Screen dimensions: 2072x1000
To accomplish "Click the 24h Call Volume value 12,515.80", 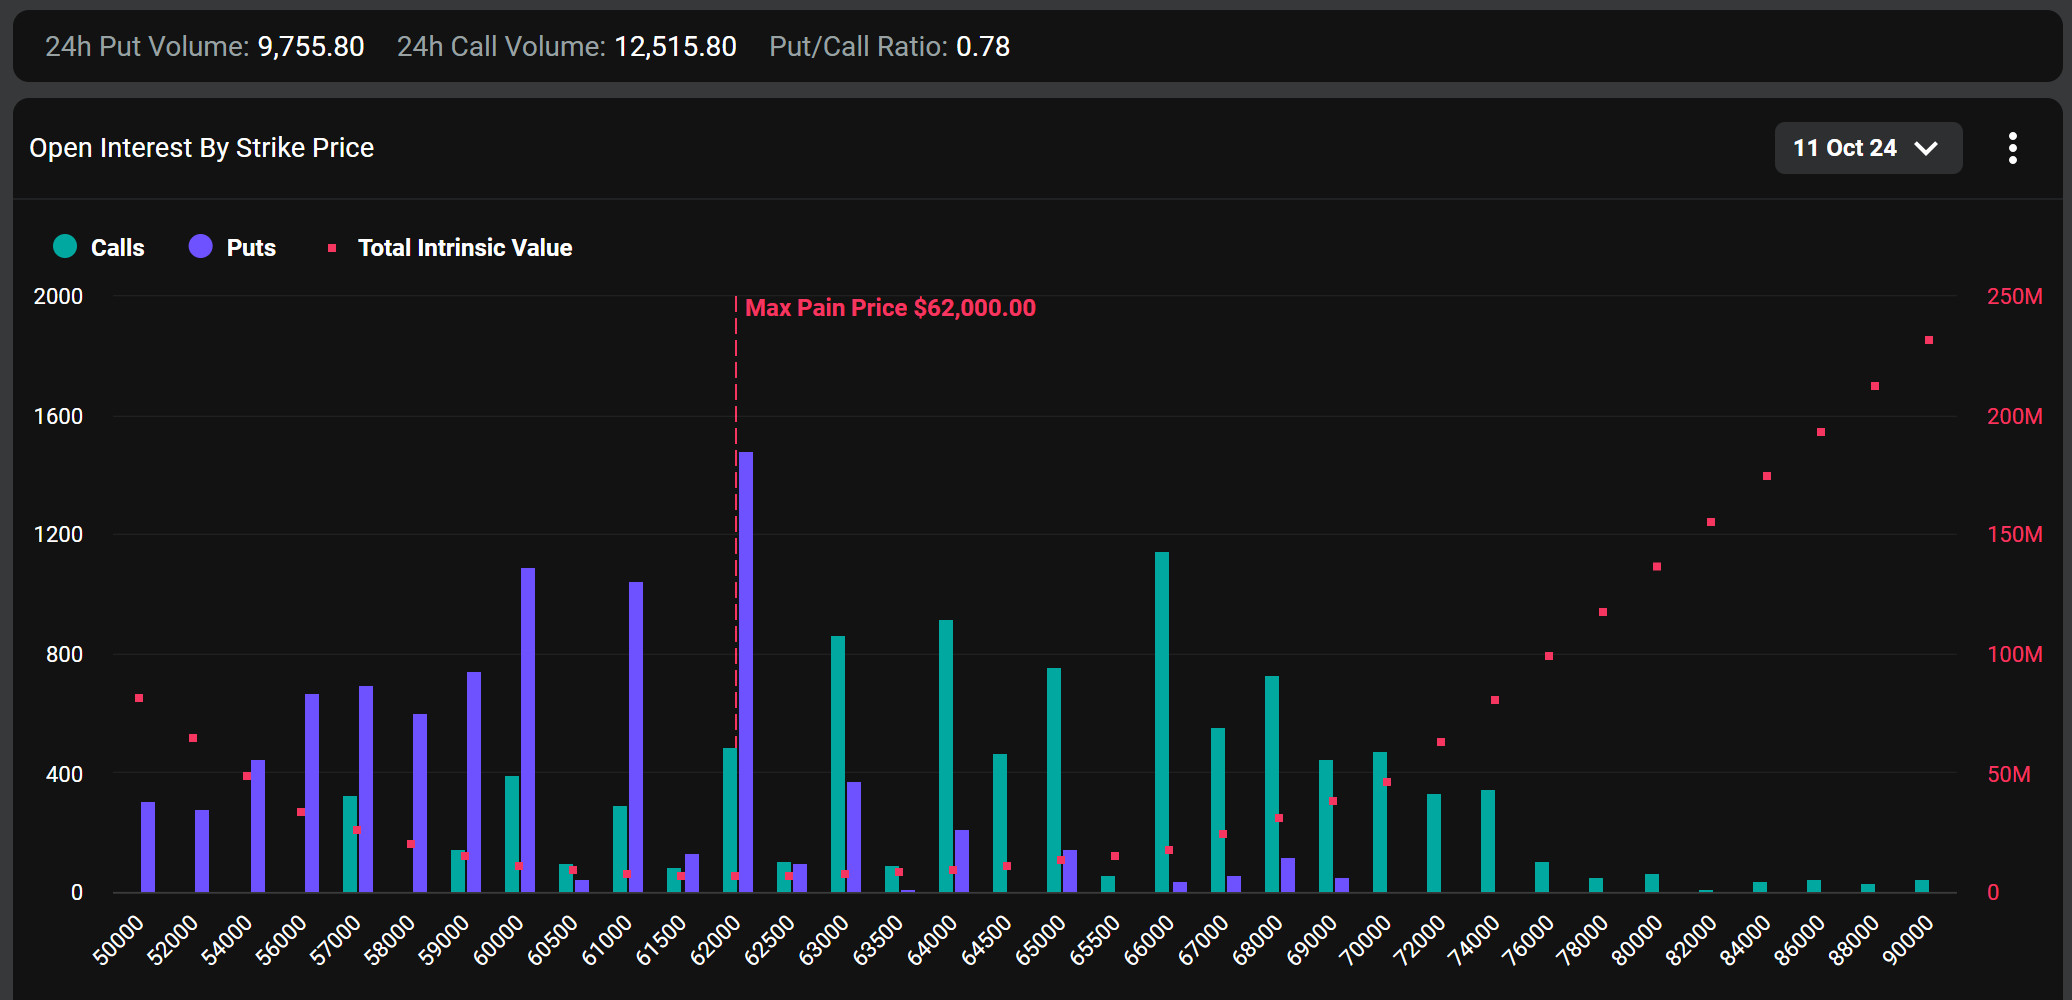I will point(675,46).
